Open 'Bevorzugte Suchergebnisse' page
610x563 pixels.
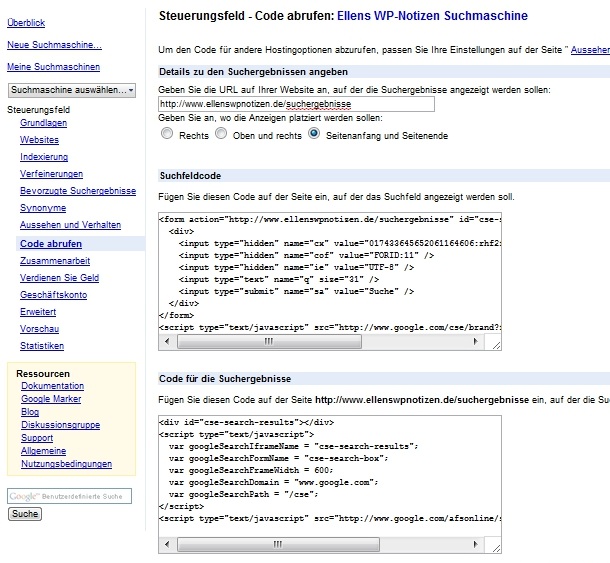pos(78,191)
